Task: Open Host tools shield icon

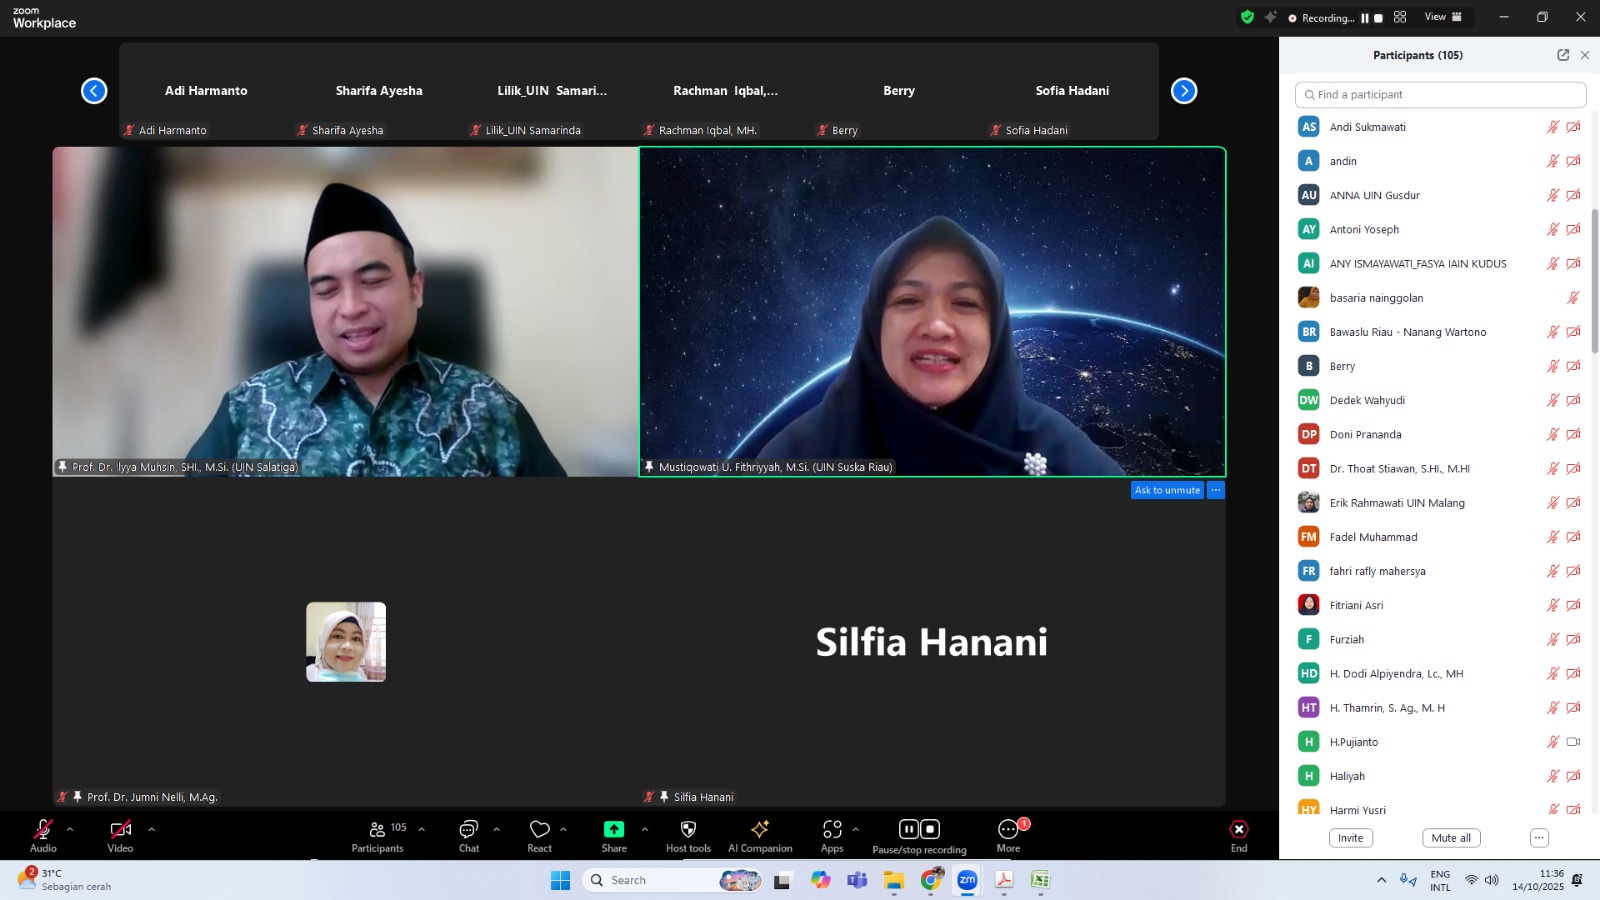Action: click(688, 830)
